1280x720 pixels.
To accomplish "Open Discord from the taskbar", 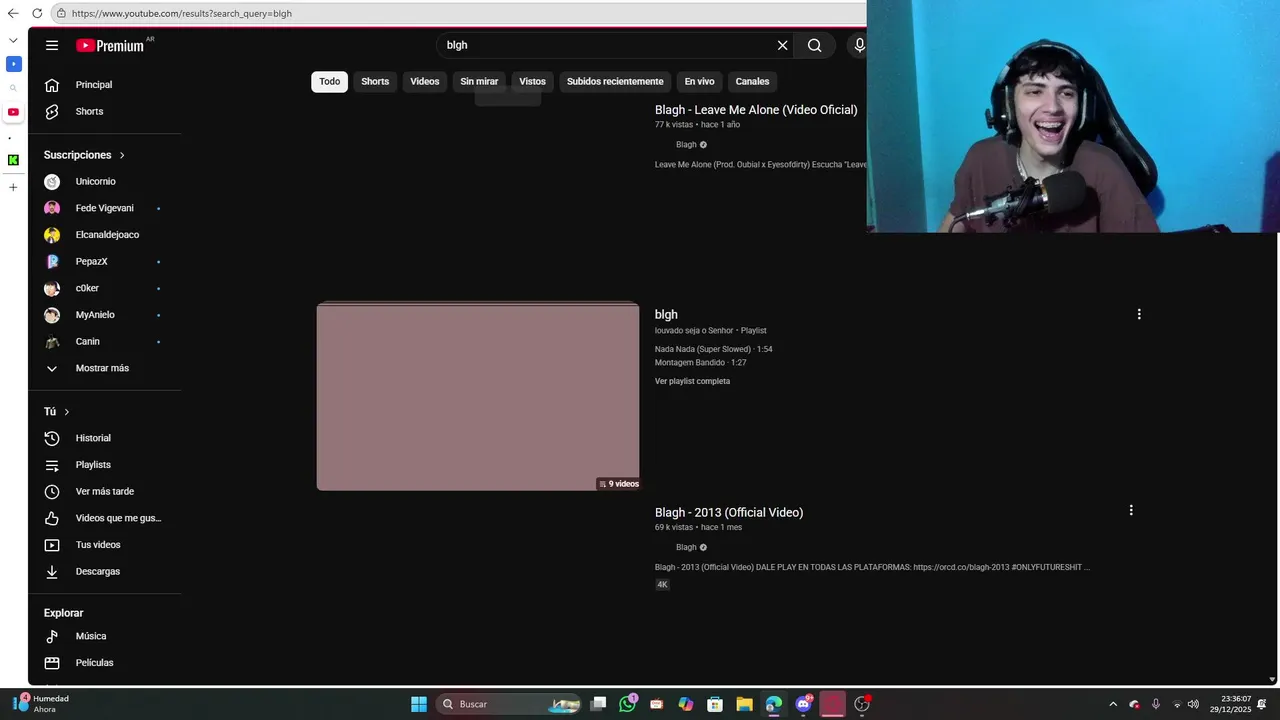I will [x=803, y=704].
